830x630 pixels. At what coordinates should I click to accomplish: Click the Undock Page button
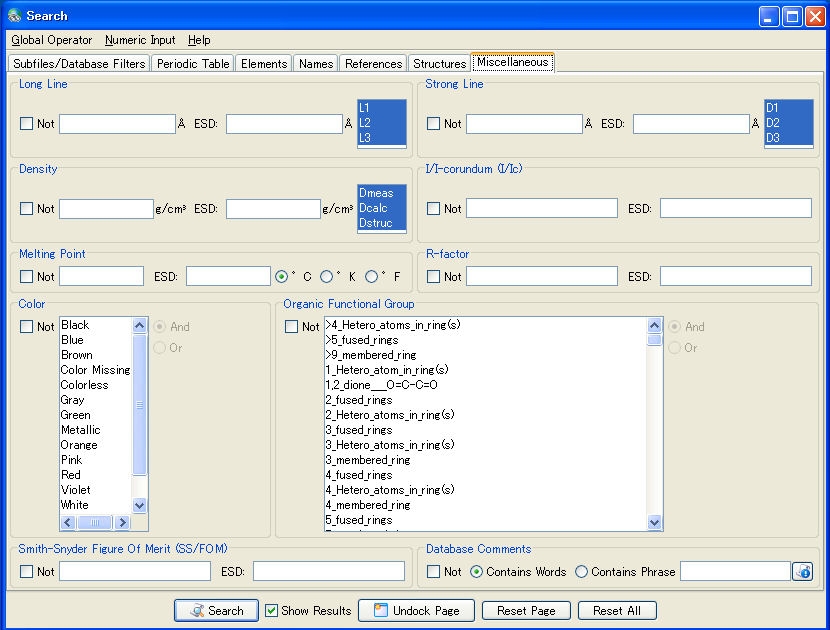[417, 610]
